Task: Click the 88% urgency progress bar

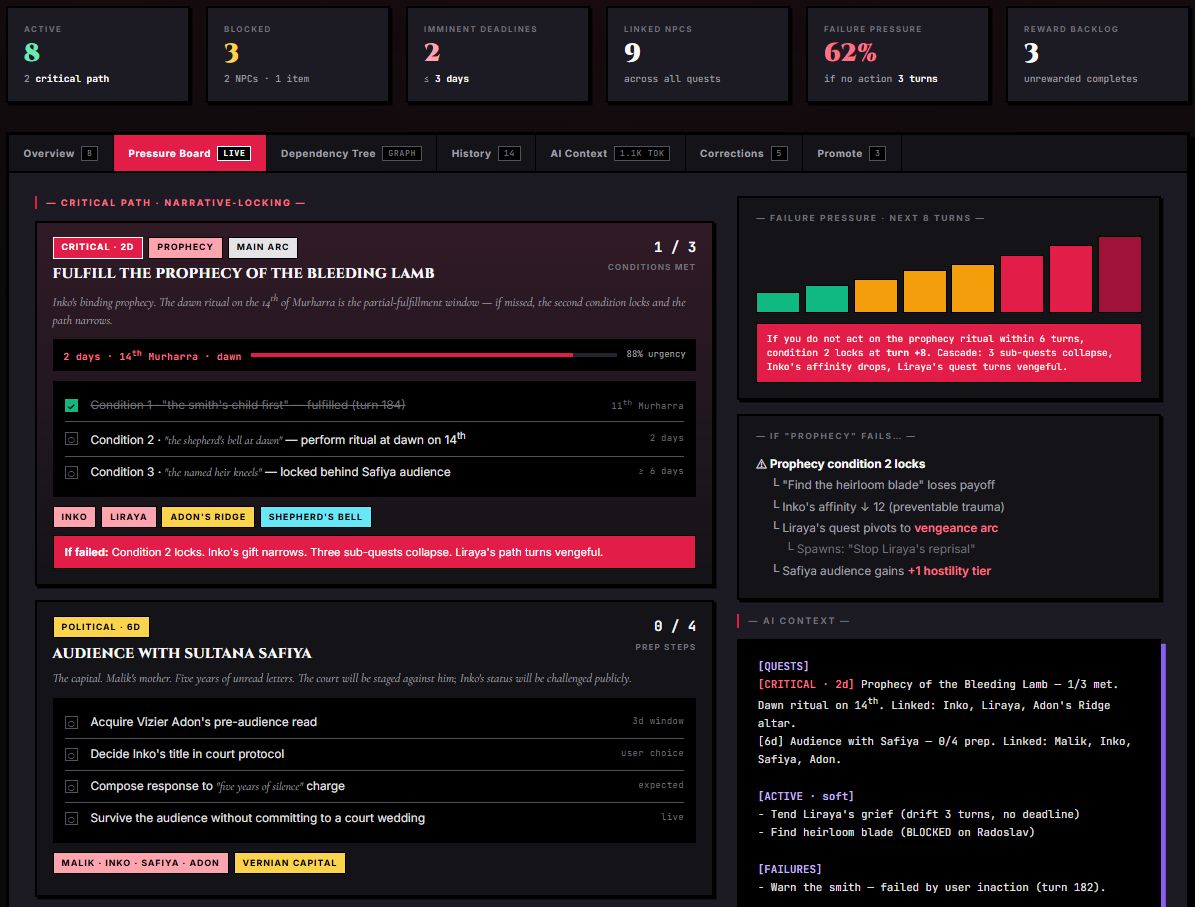Action: (434, 355)
